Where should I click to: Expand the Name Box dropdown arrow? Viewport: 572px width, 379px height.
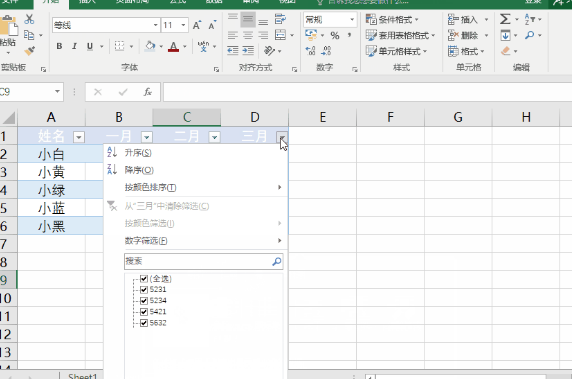[57, 92]
